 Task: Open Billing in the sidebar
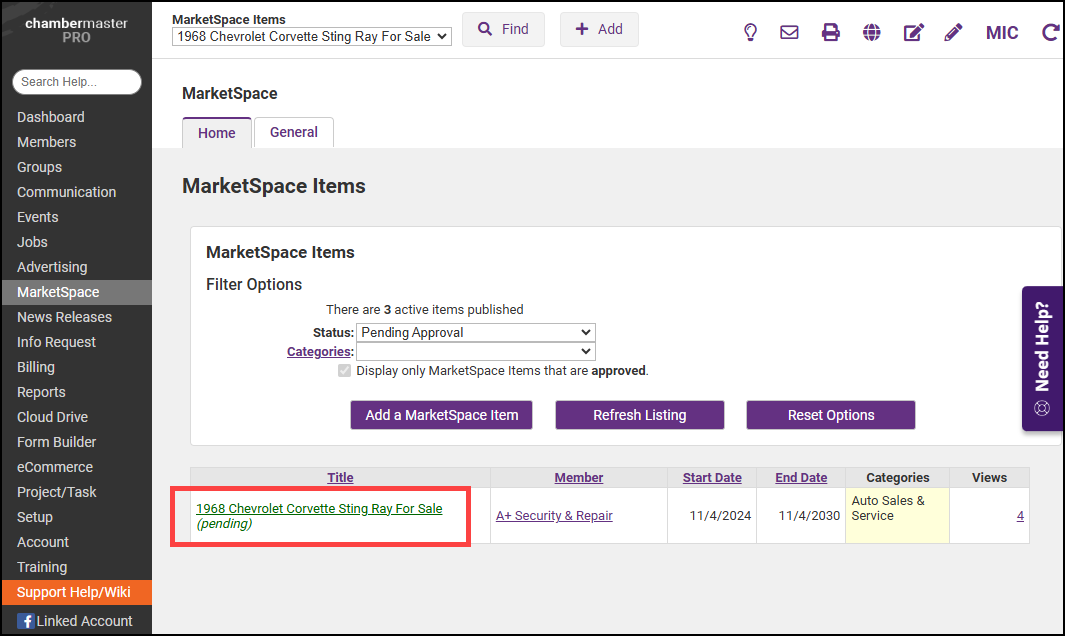[x=36, y=368]
